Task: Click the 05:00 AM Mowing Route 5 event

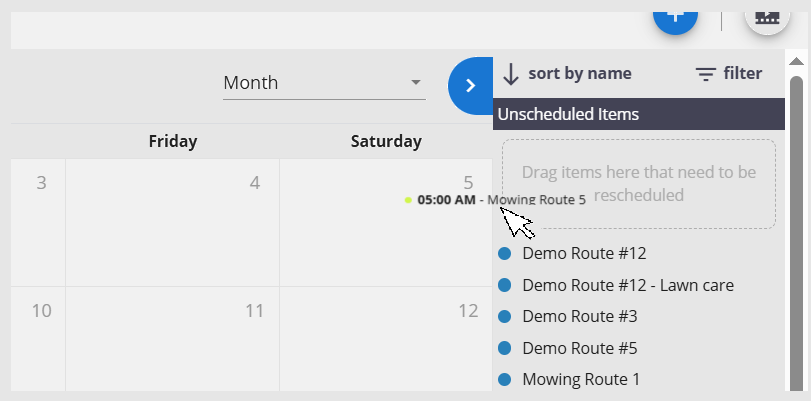Action: [x=495, y=200]
